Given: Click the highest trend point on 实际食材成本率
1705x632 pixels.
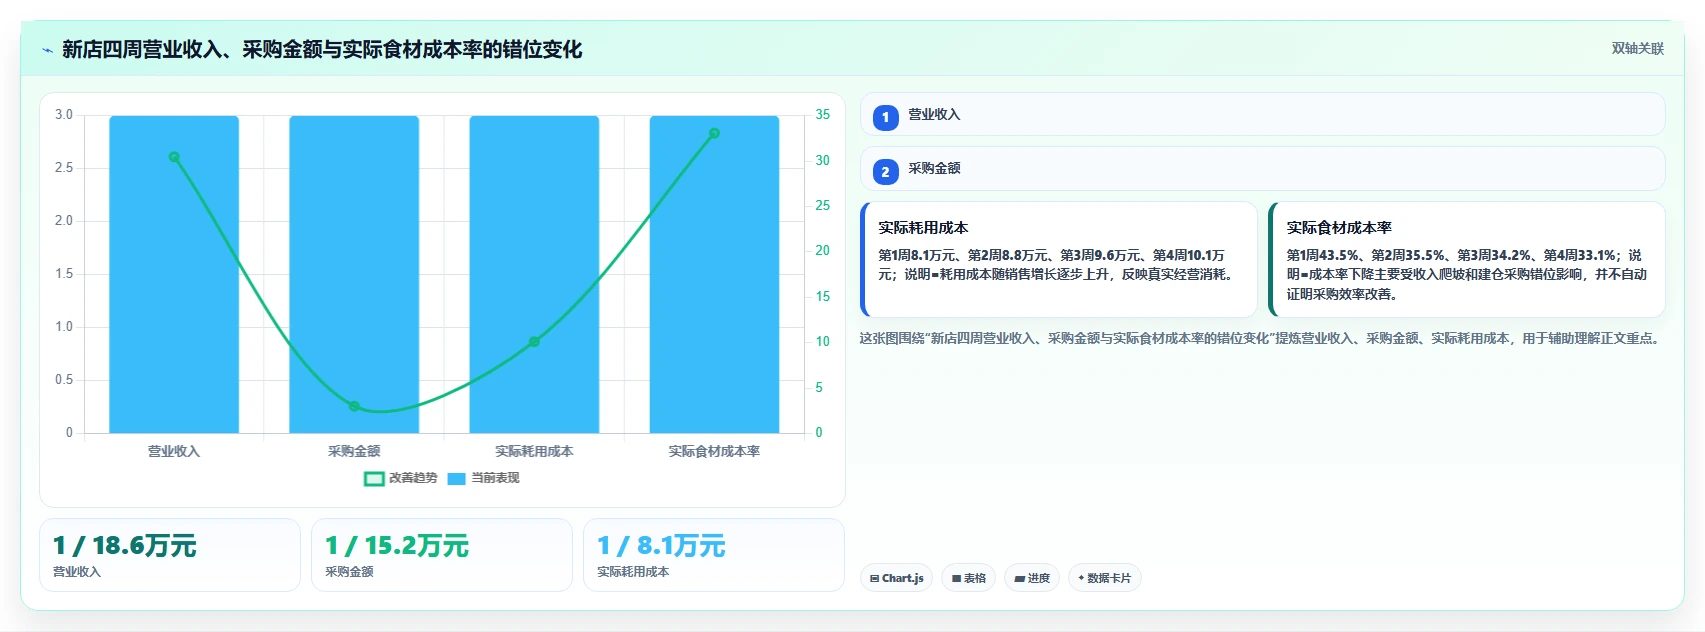Looking at the screenshot, I should 714,133.
